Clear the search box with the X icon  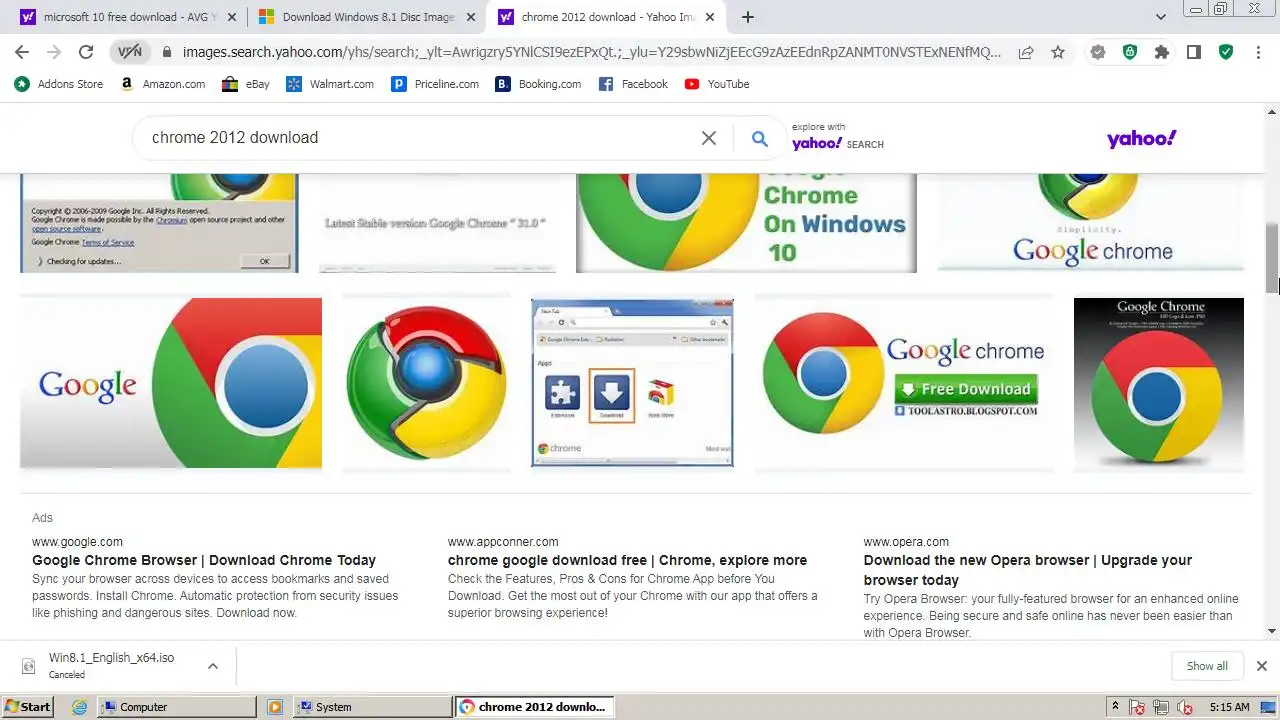(709, 138)
